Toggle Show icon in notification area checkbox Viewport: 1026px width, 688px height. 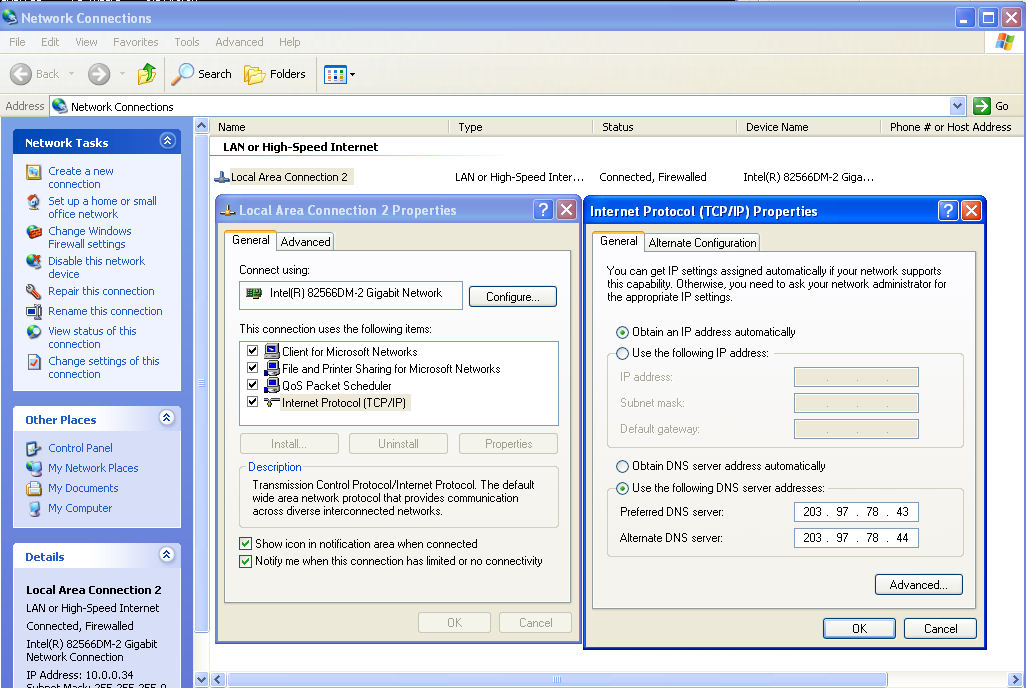[x=246, y=544]
